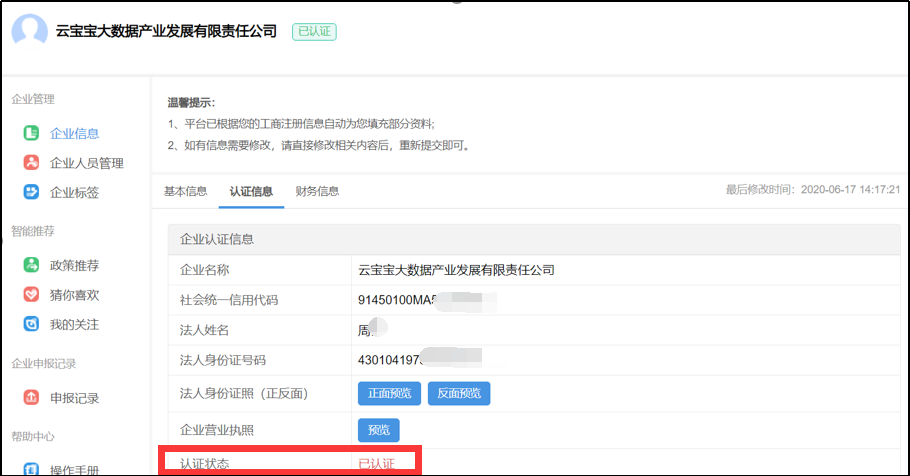Go to 政策推荐 in sidebar

pos(75,266)
